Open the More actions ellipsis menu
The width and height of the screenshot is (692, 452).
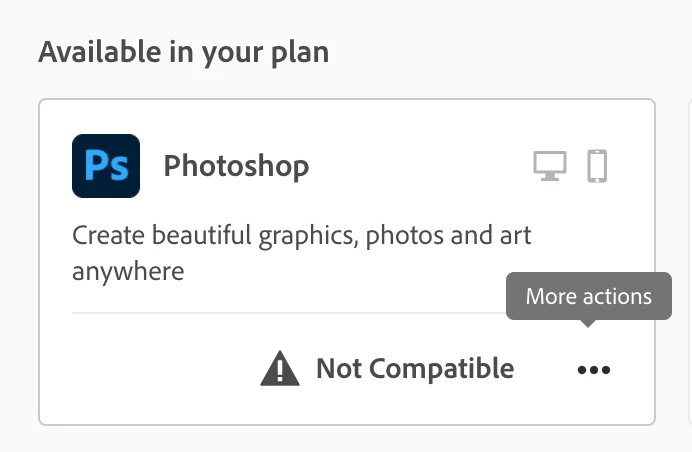(x=594, y=369)
